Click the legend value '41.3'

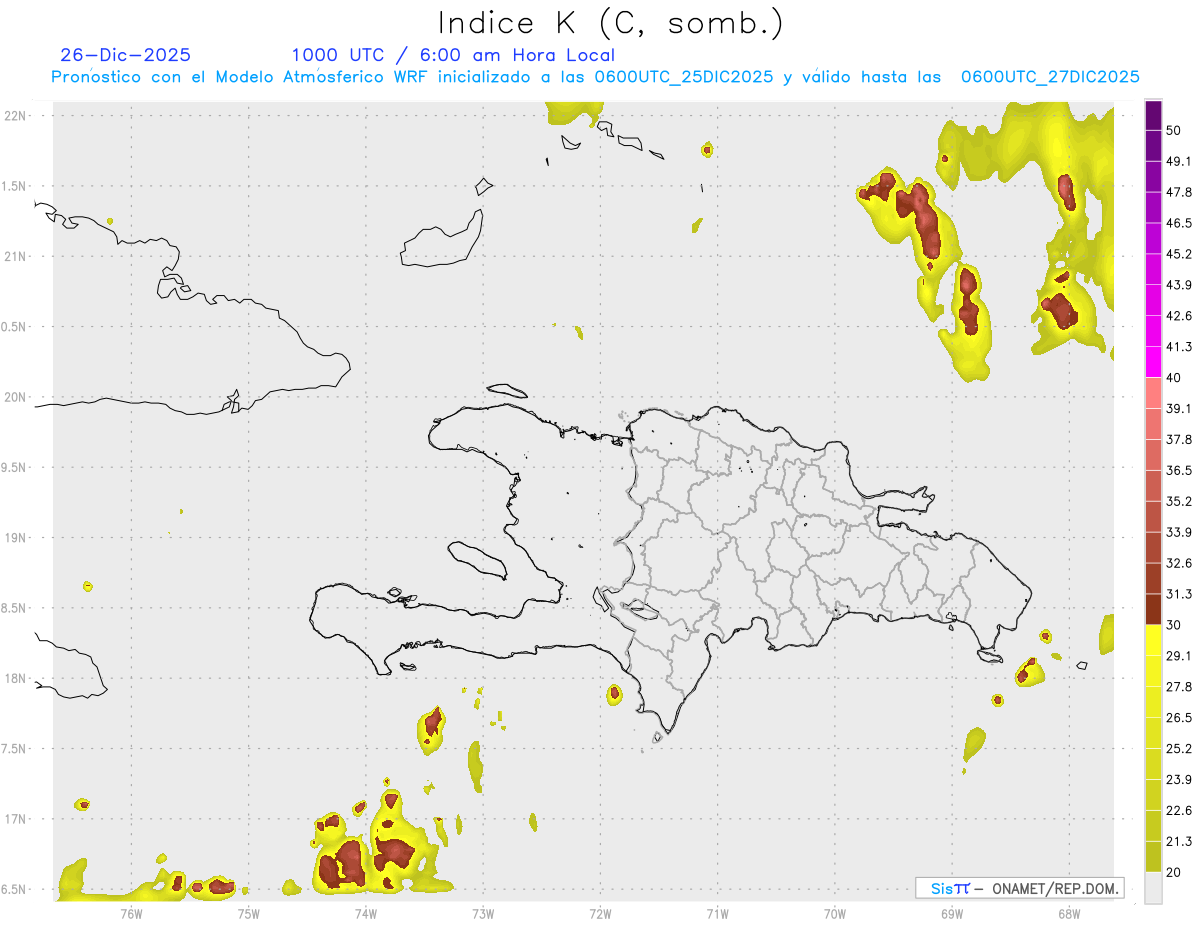tap(1179, 347)
